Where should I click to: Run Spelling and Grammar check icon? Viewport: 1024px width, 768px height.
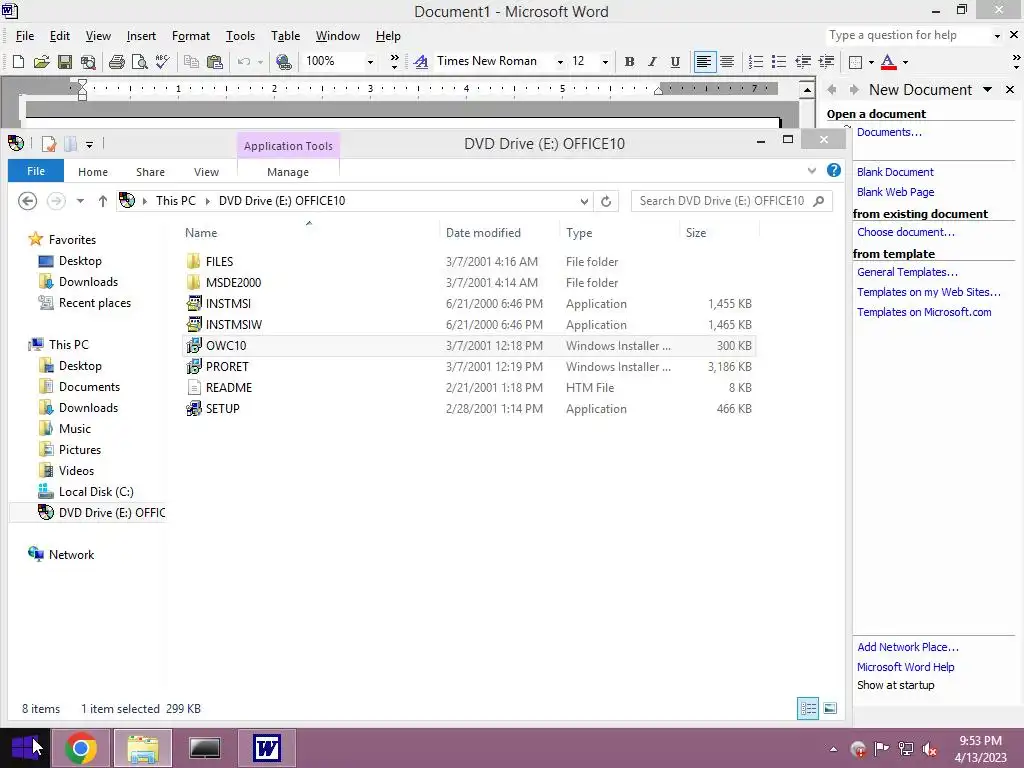[x=163, y=61]
